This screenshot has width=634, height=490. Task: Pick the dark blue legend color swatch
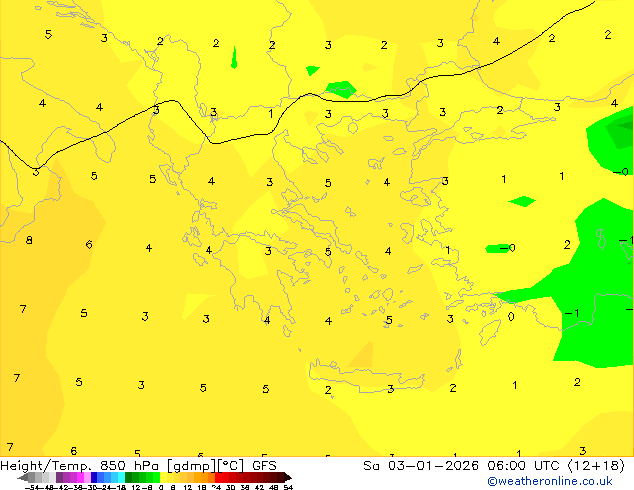pos(94,477)
